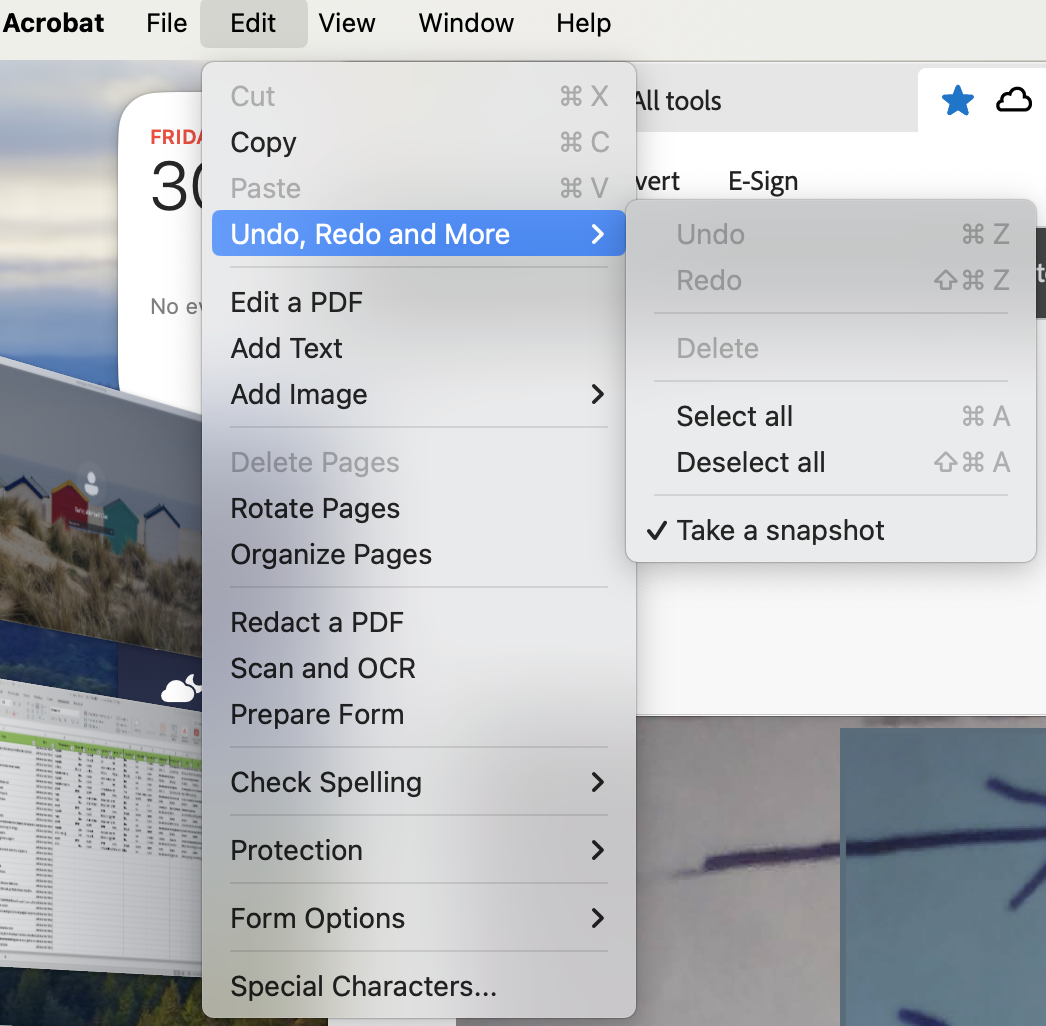This screenshot has height=1026, width=1046.
Task: Open the View menu
Action: coord(346,23)
